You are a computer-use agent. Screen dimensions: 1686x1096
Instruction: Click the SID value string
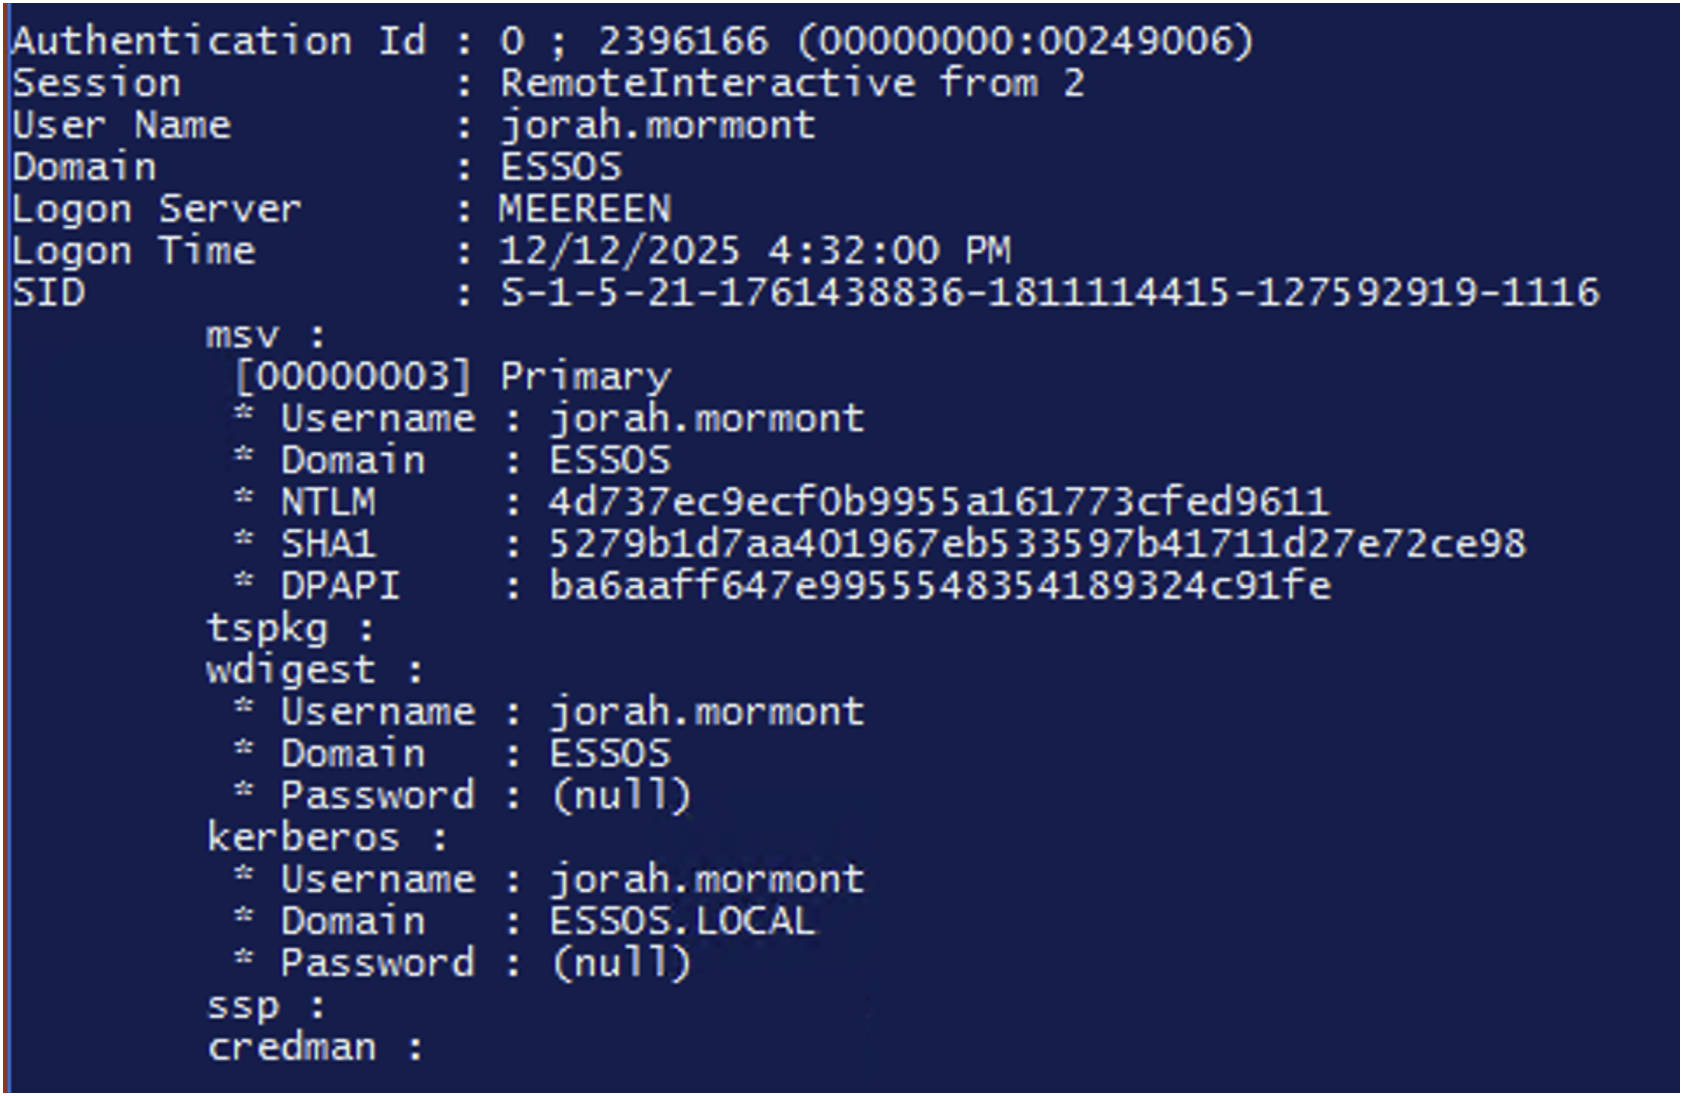1050,293
